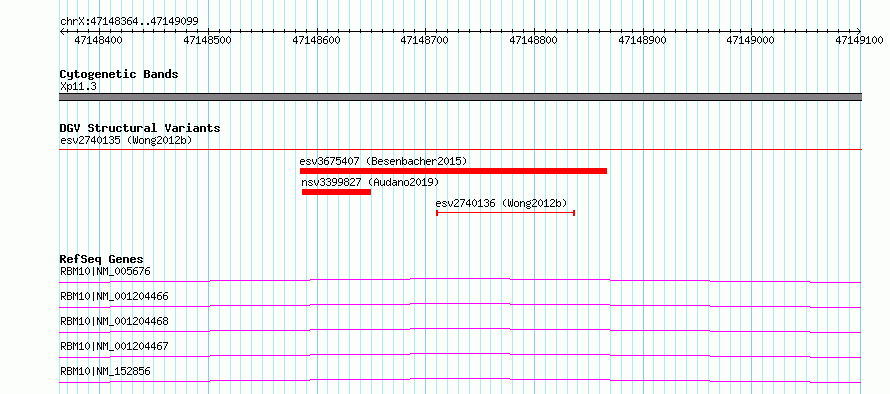Click the esv3675407 (Besenbacher2015) text label
Viewport: 890px width, 394px height.
click(384, 161)
